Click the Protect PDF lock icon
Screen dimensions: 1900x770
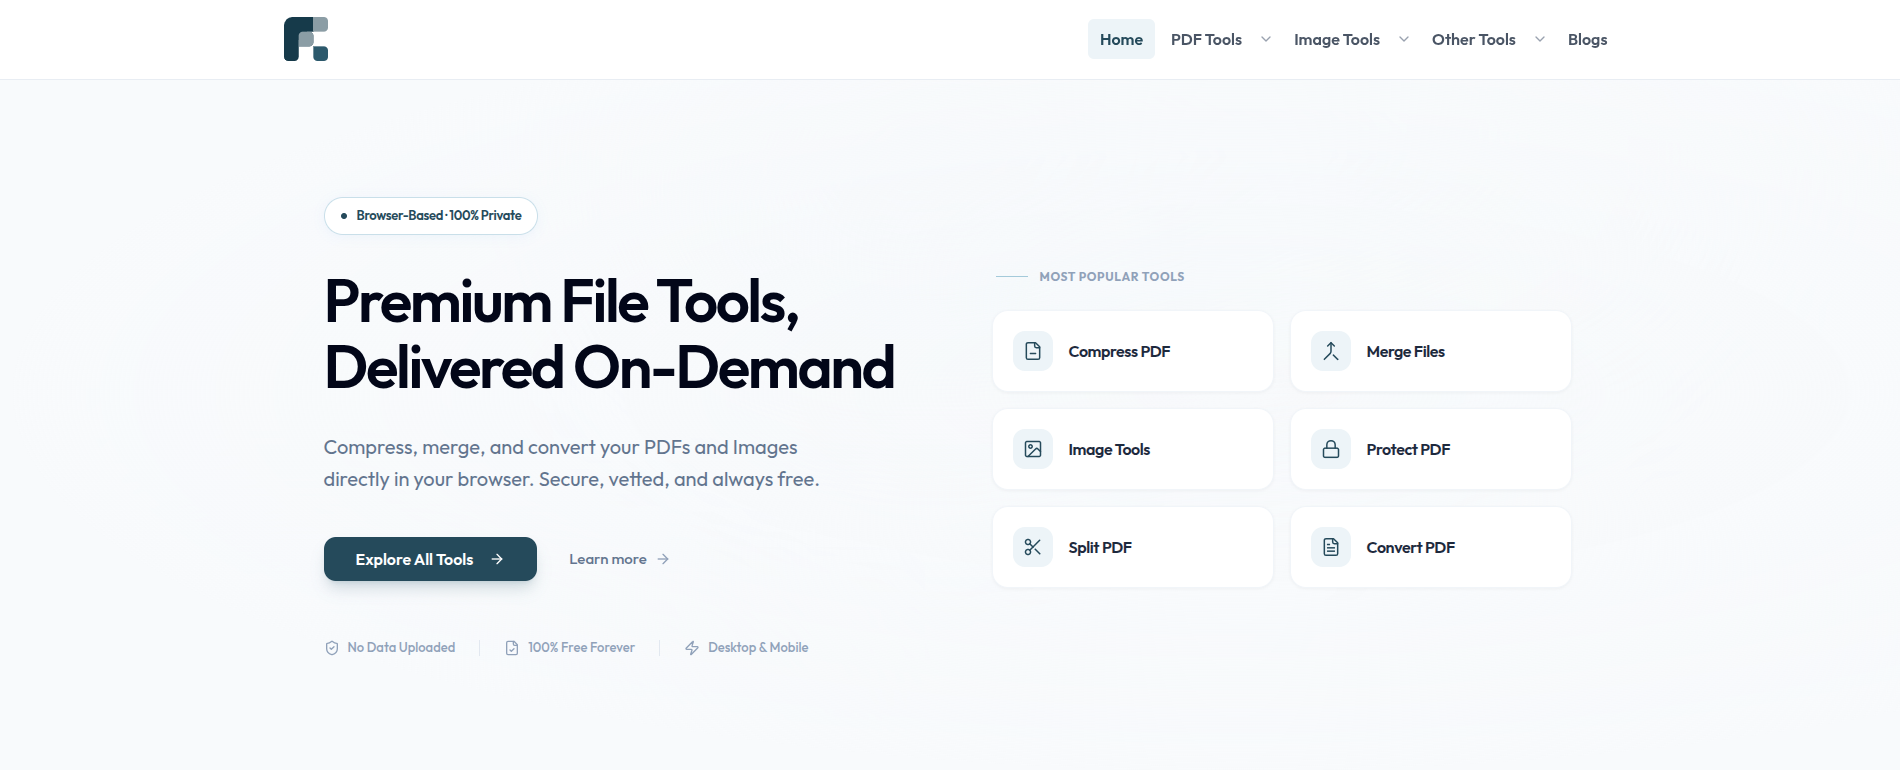tap(1331, 449)
